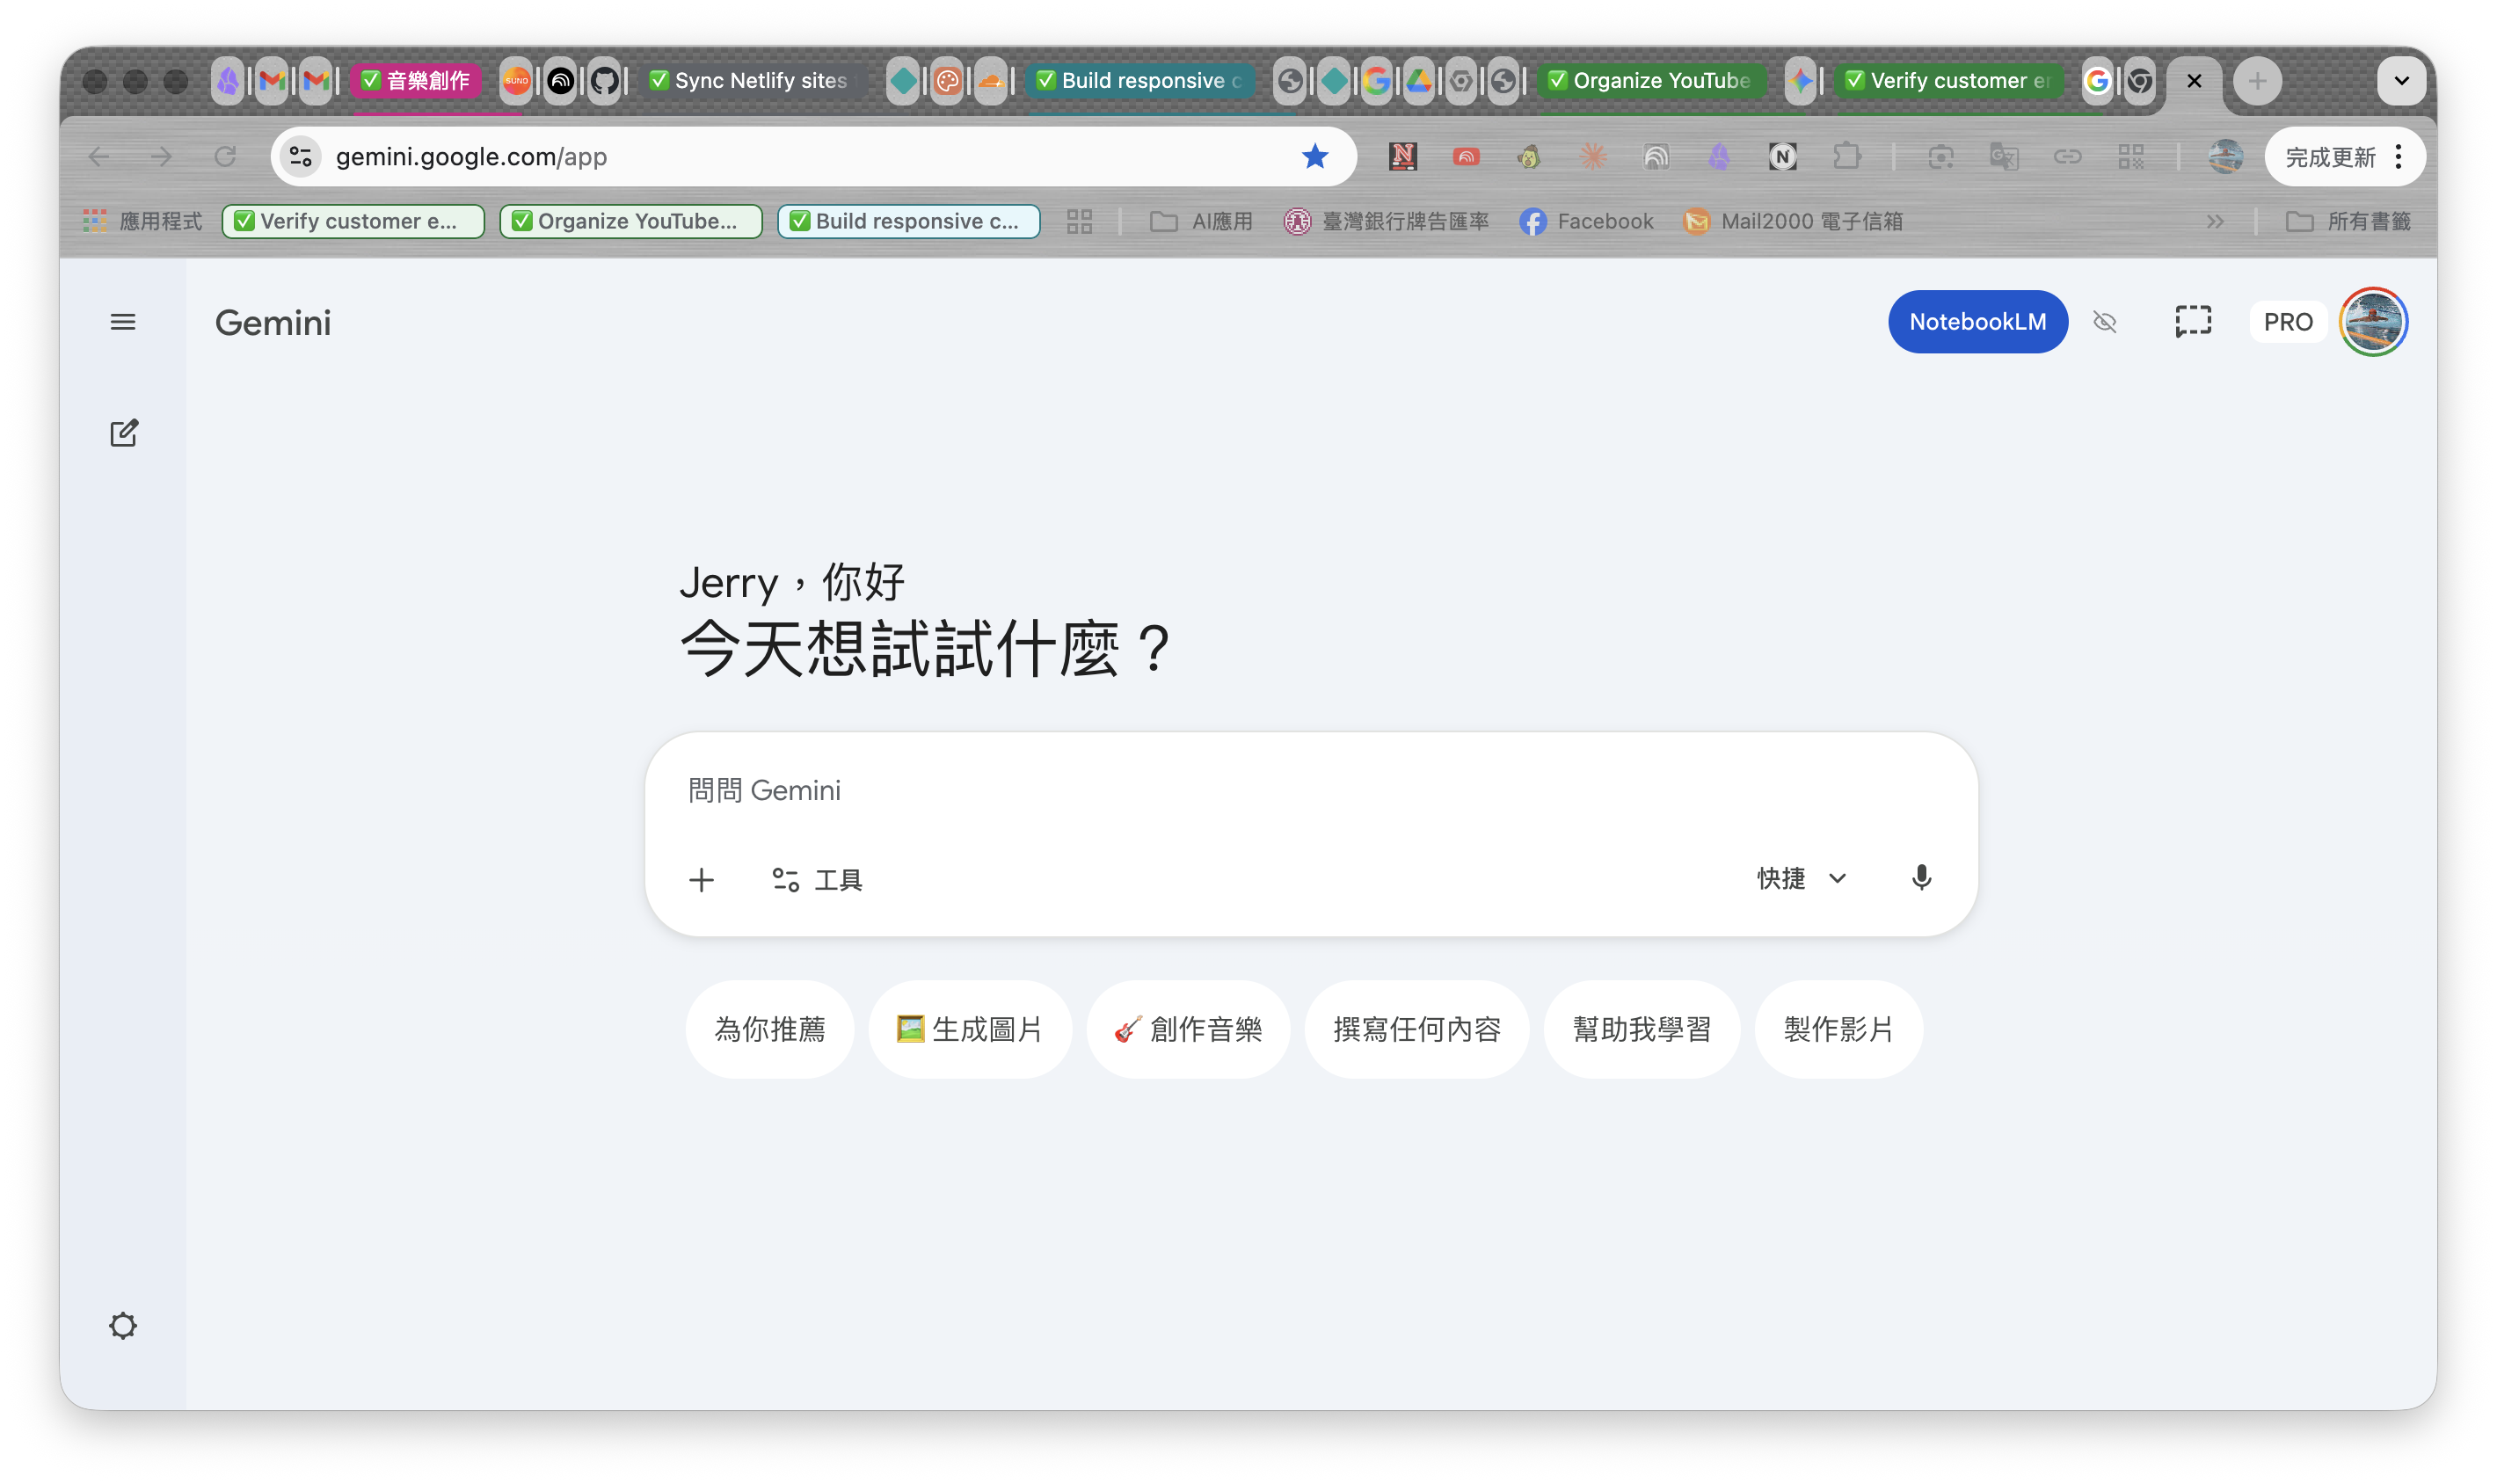Activate the microphone voice input

coord(1921,878)
